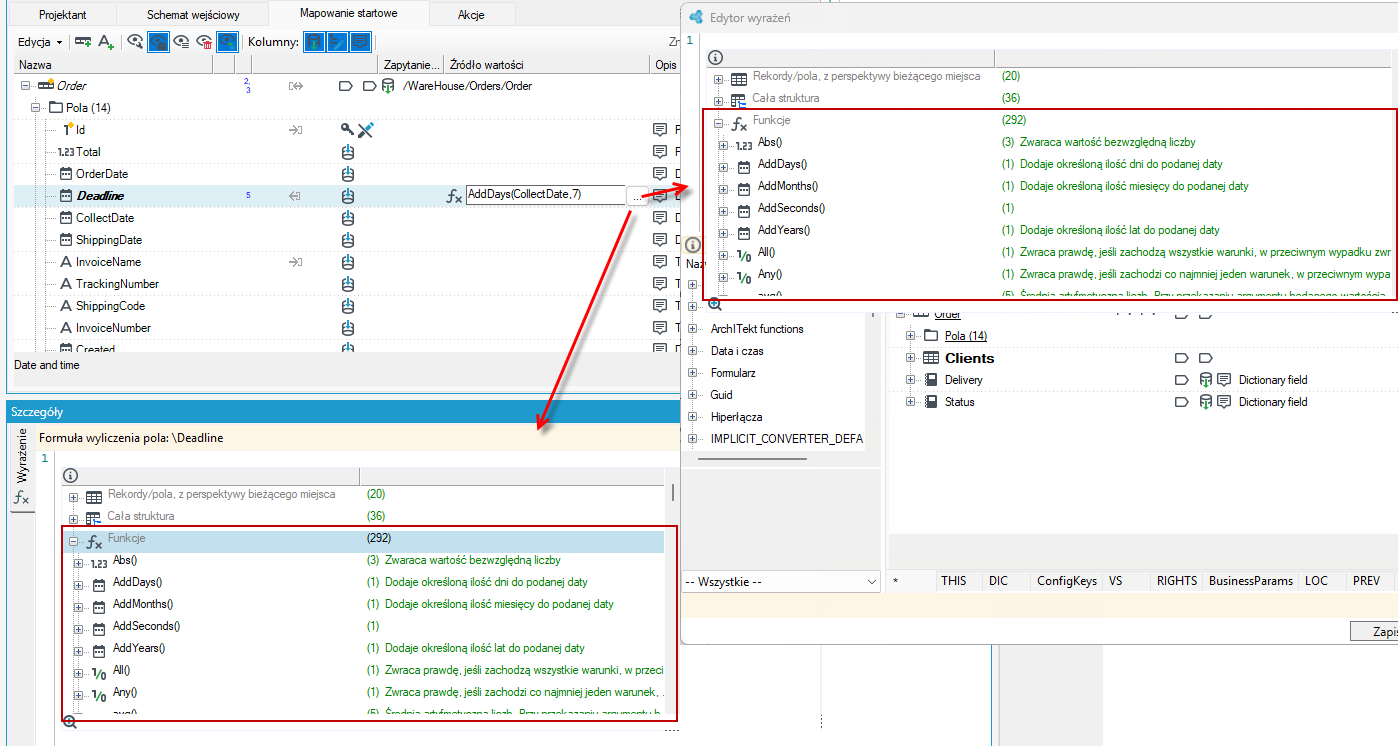Click the arrow icon in InvoiceName row

(296, 262)
